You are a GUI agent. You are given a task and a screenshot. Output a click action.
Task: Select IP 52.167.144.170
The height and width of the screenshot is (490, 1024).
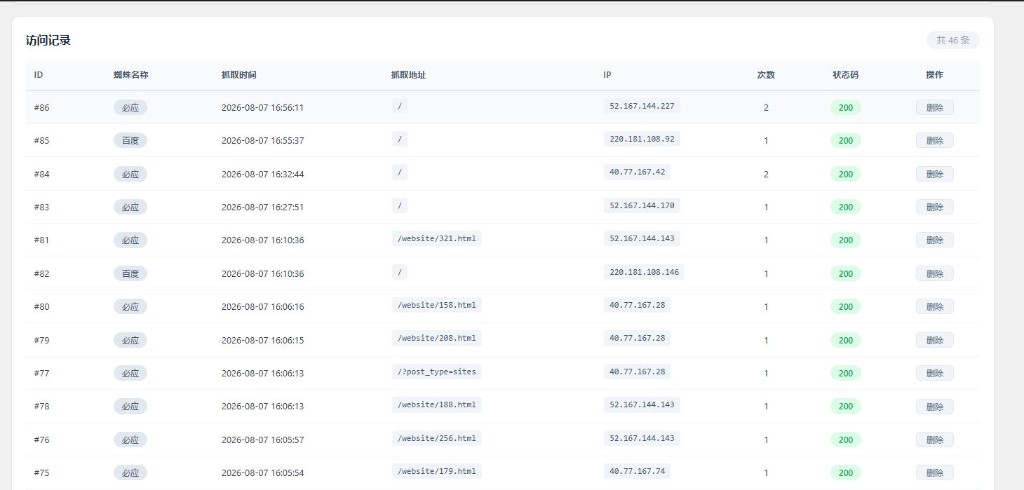[x=641, y=205]
